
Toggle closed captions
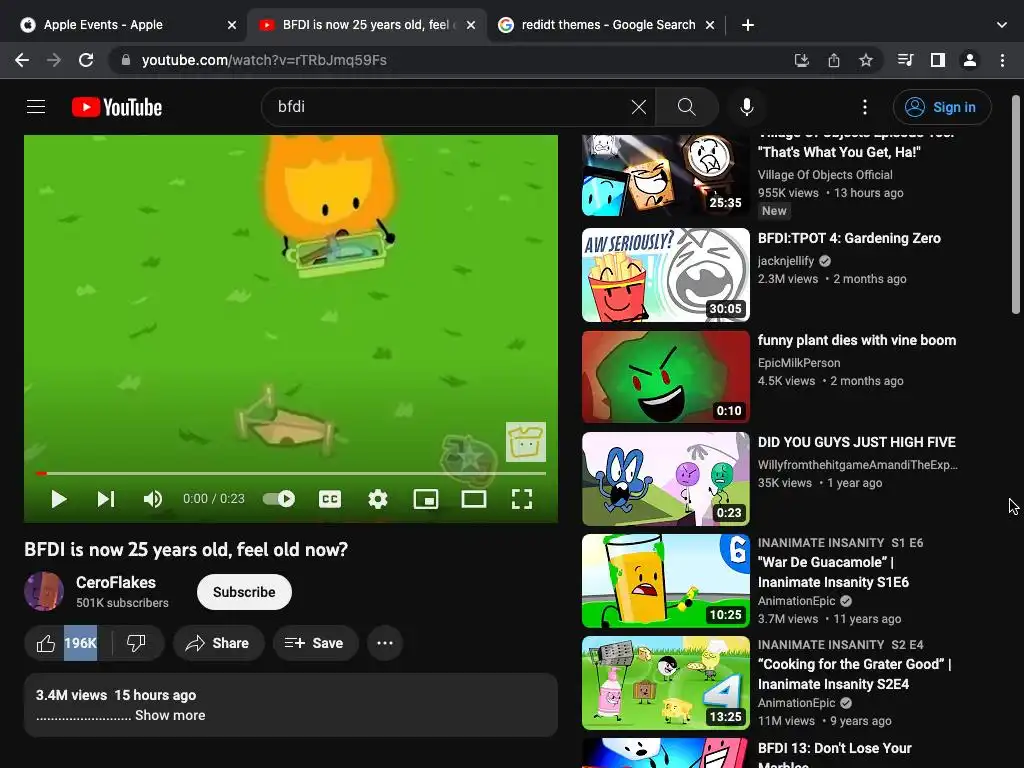(x=330, y=500)
